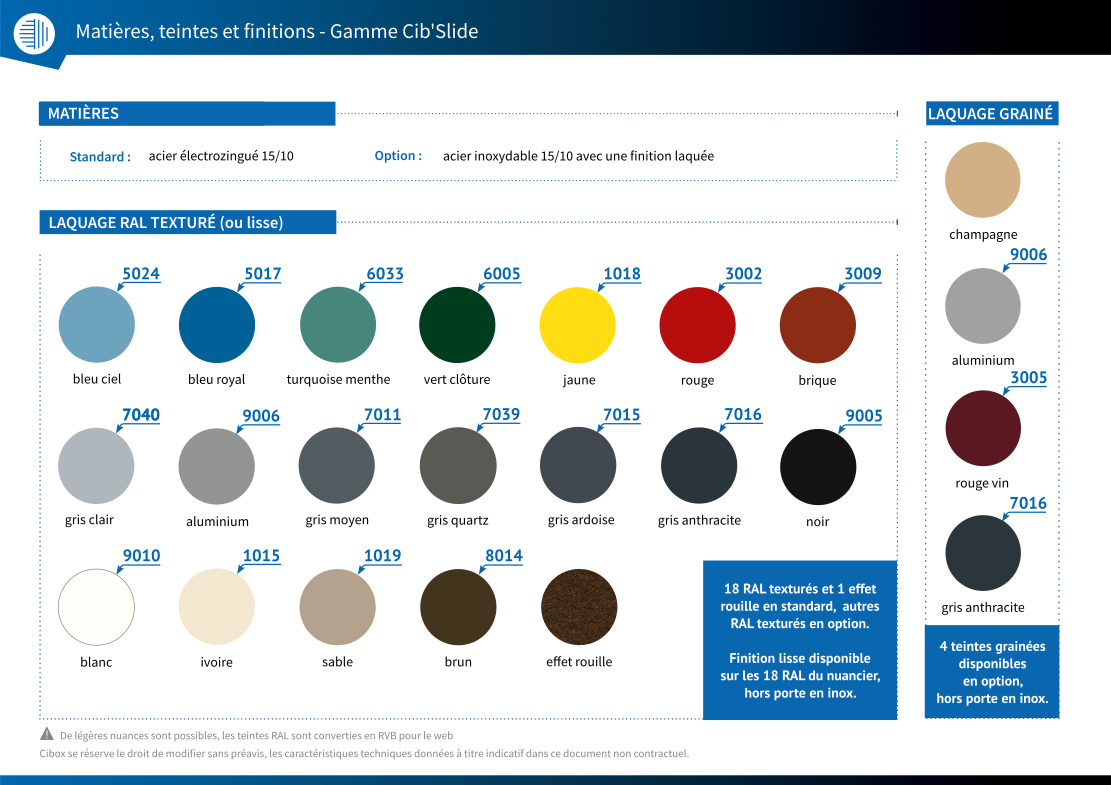This screenshot has height=785, width=1111.
Task: Click the RAL code 3009 label
Action: 863,273
